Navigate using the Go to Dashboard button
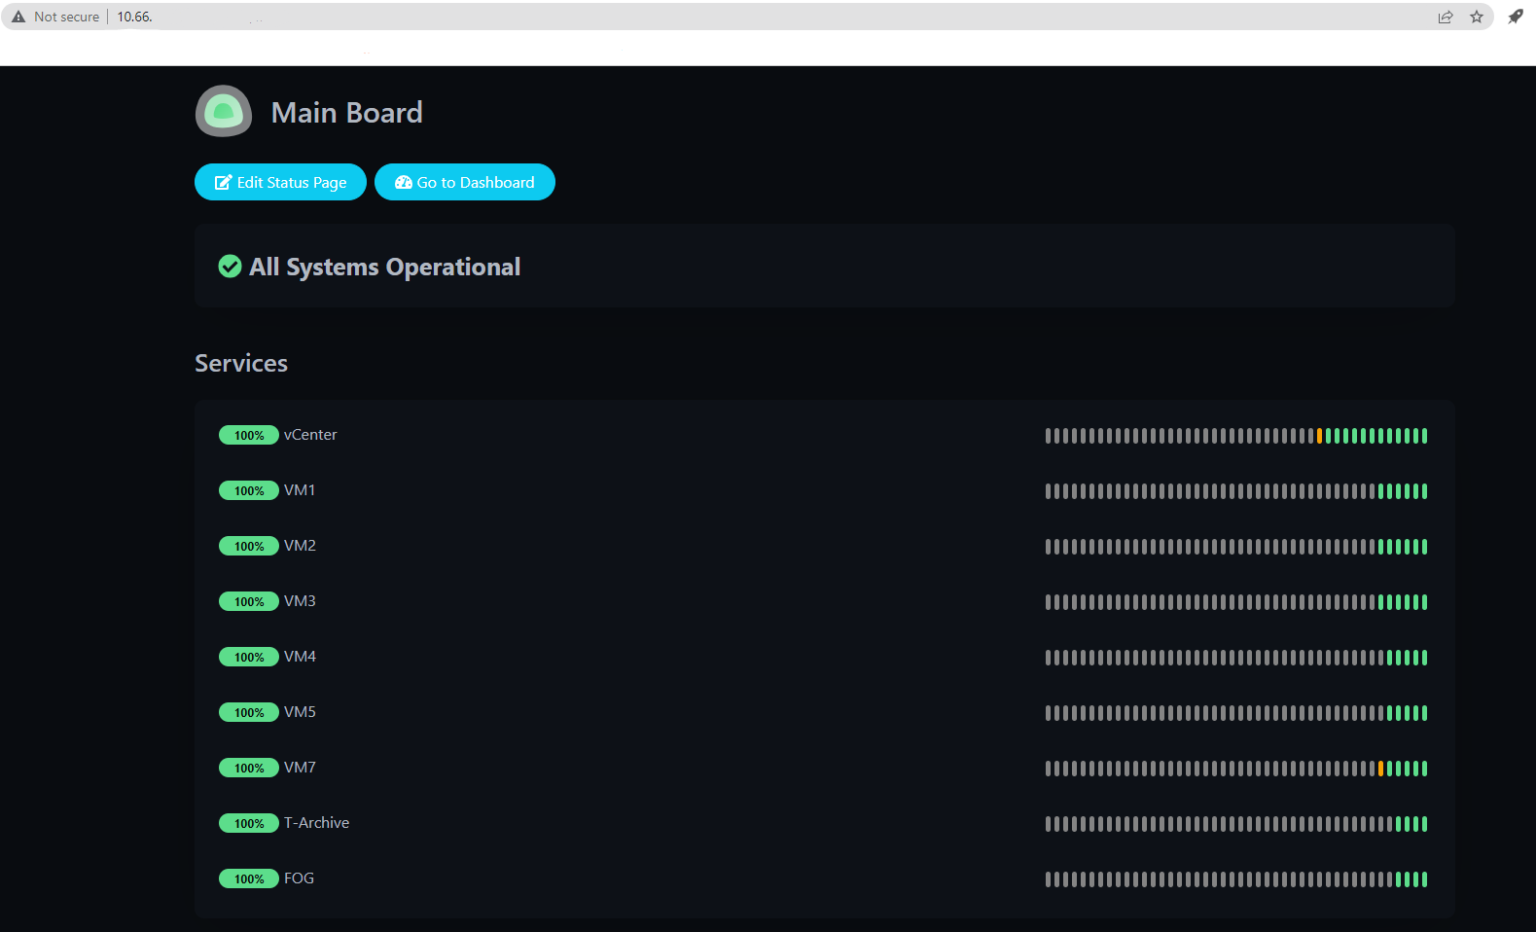1536x932 pixels. click(465, 182)
